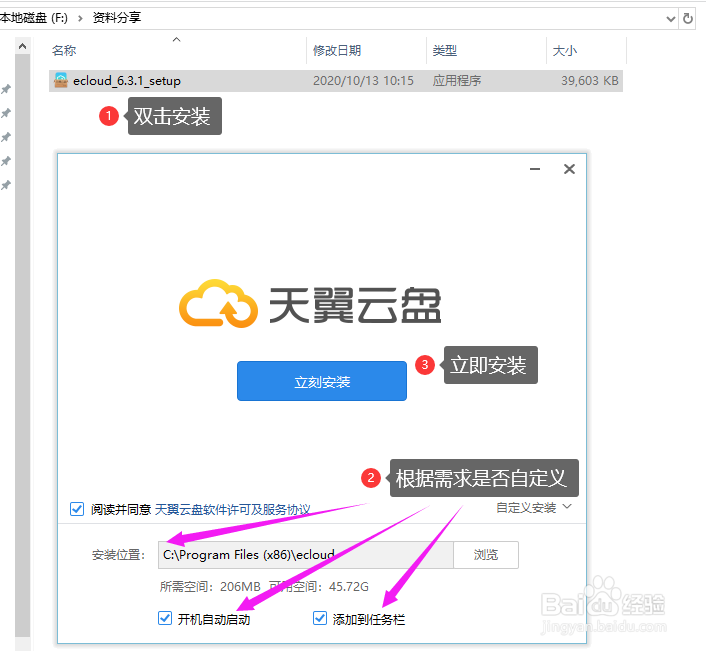Click the 2020/10/13 10:15 date cell
Viewport: 706px width, 651px height.
[363, 81]
